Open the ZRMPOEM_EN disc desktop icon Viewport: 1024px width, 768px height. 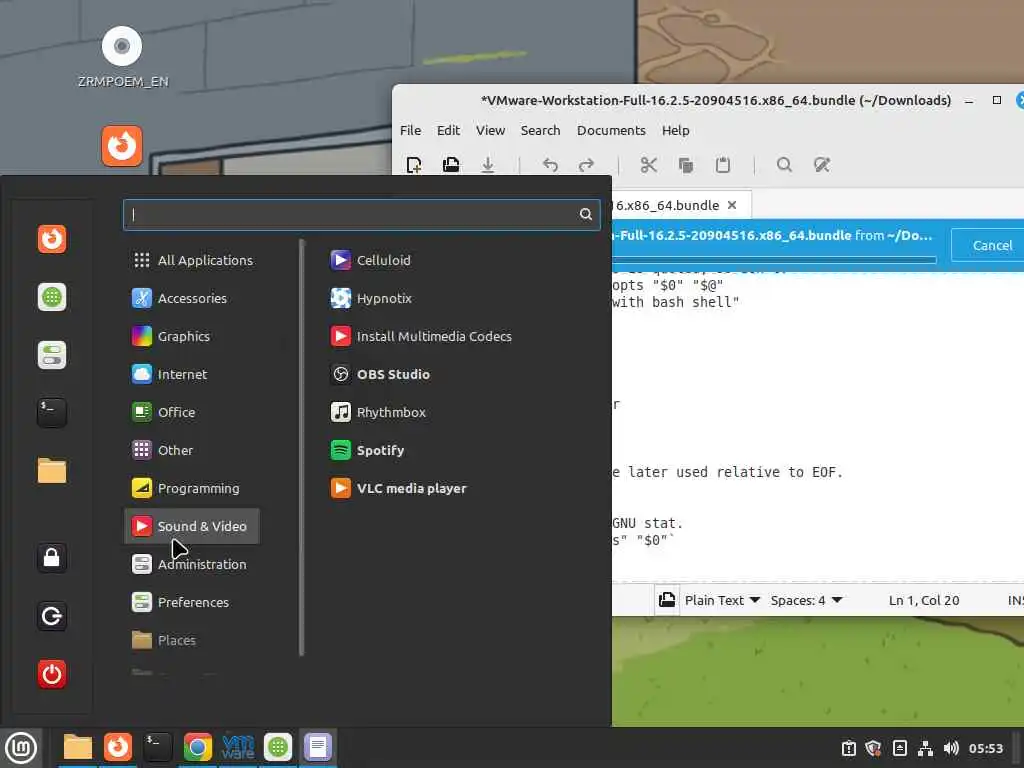[x=122, y=57]
